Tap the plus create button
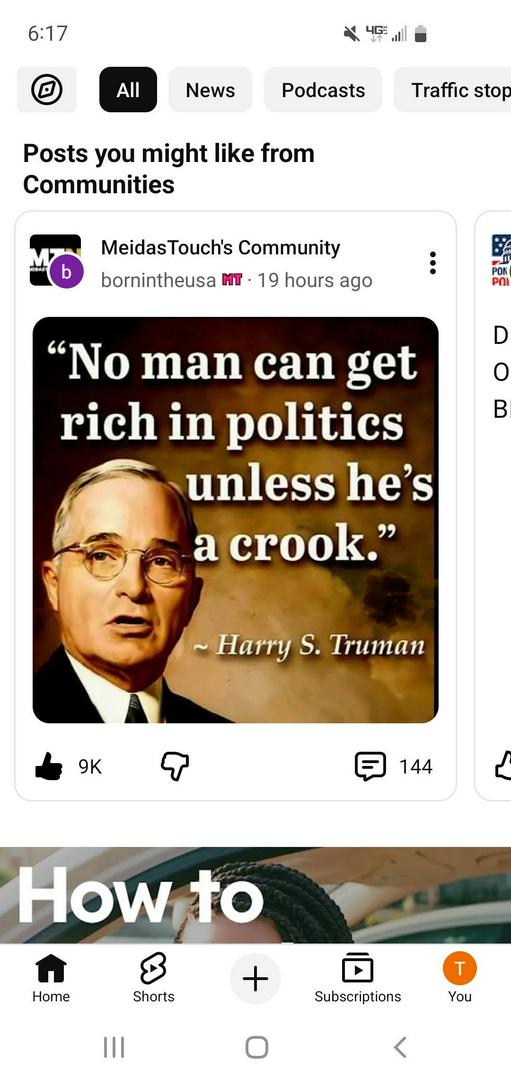 (256, 978)
